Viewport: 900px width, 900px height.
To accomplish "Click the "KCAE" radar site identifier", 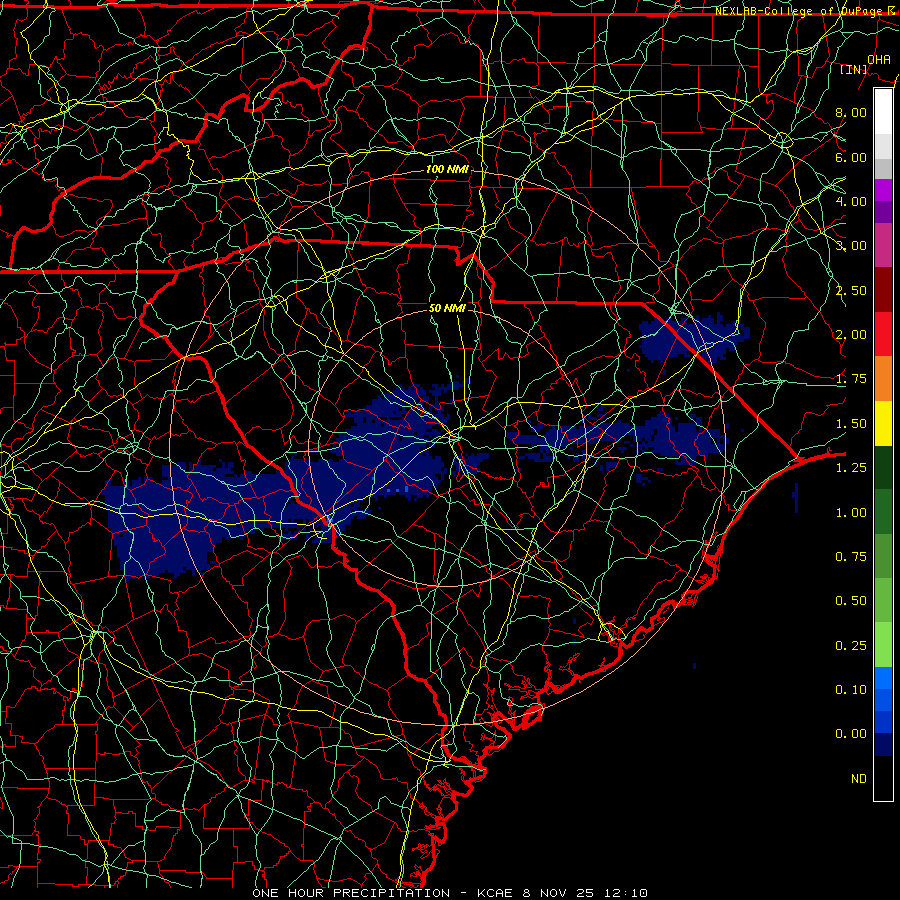I will pyautogui.click(x=495, y=893).
